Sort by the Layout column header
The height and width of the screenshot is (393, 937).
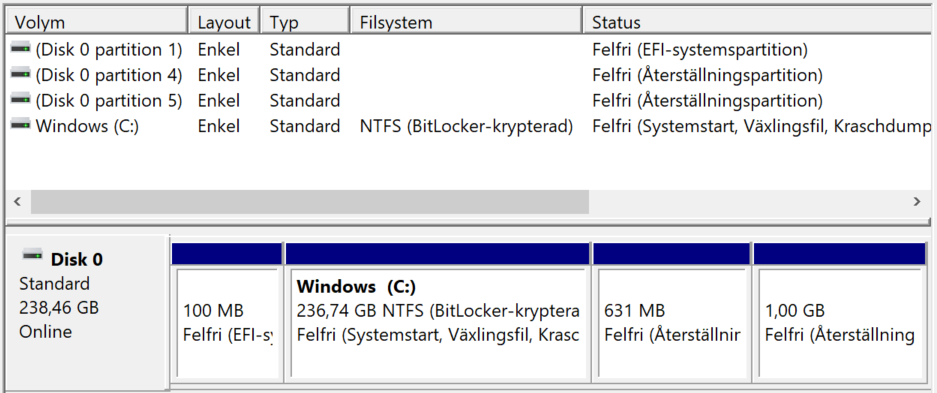[x=224, y=23]
